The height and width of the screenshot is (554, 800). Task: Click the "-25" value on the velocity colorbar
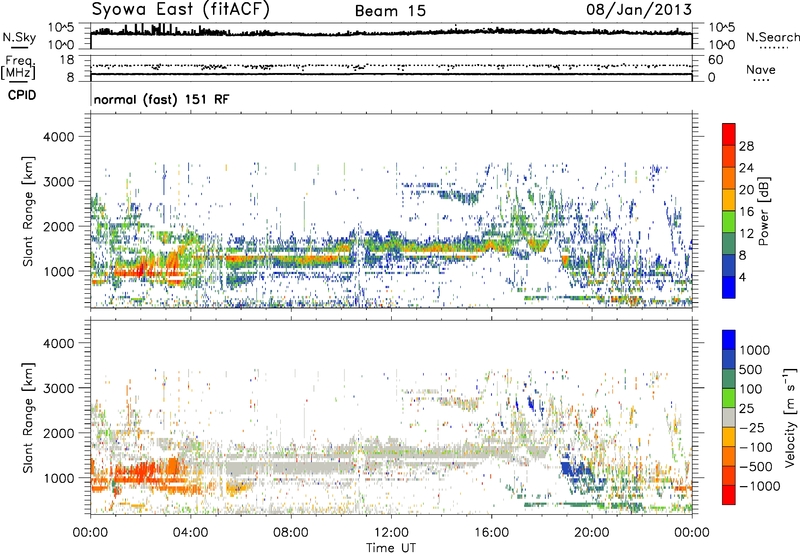point(752,428)
